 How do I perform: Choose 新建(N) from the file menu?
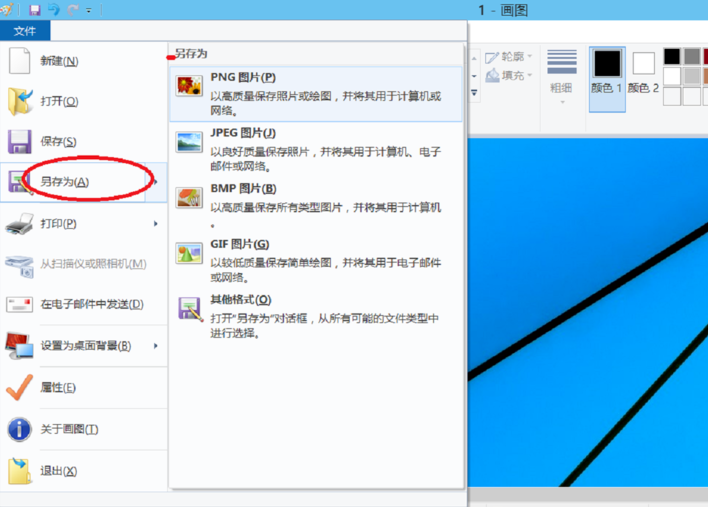point(84,61)
